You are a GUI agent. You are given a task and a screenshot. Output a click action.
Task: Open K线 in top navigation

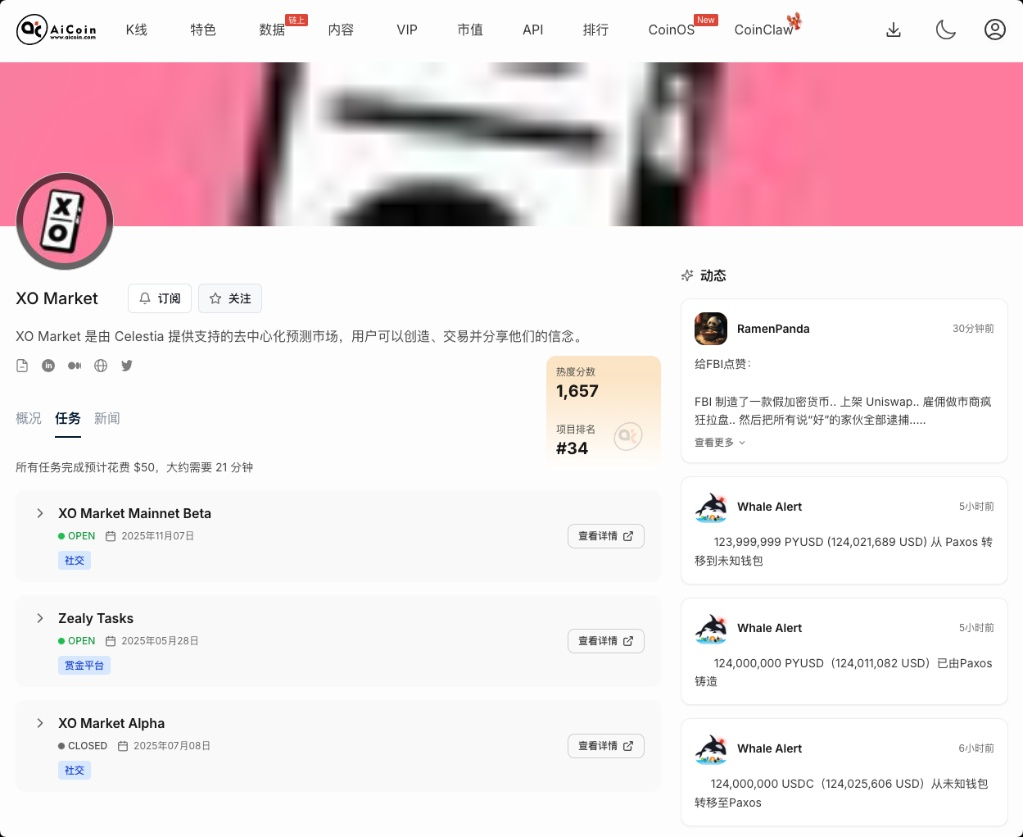(x=136, y=30)
